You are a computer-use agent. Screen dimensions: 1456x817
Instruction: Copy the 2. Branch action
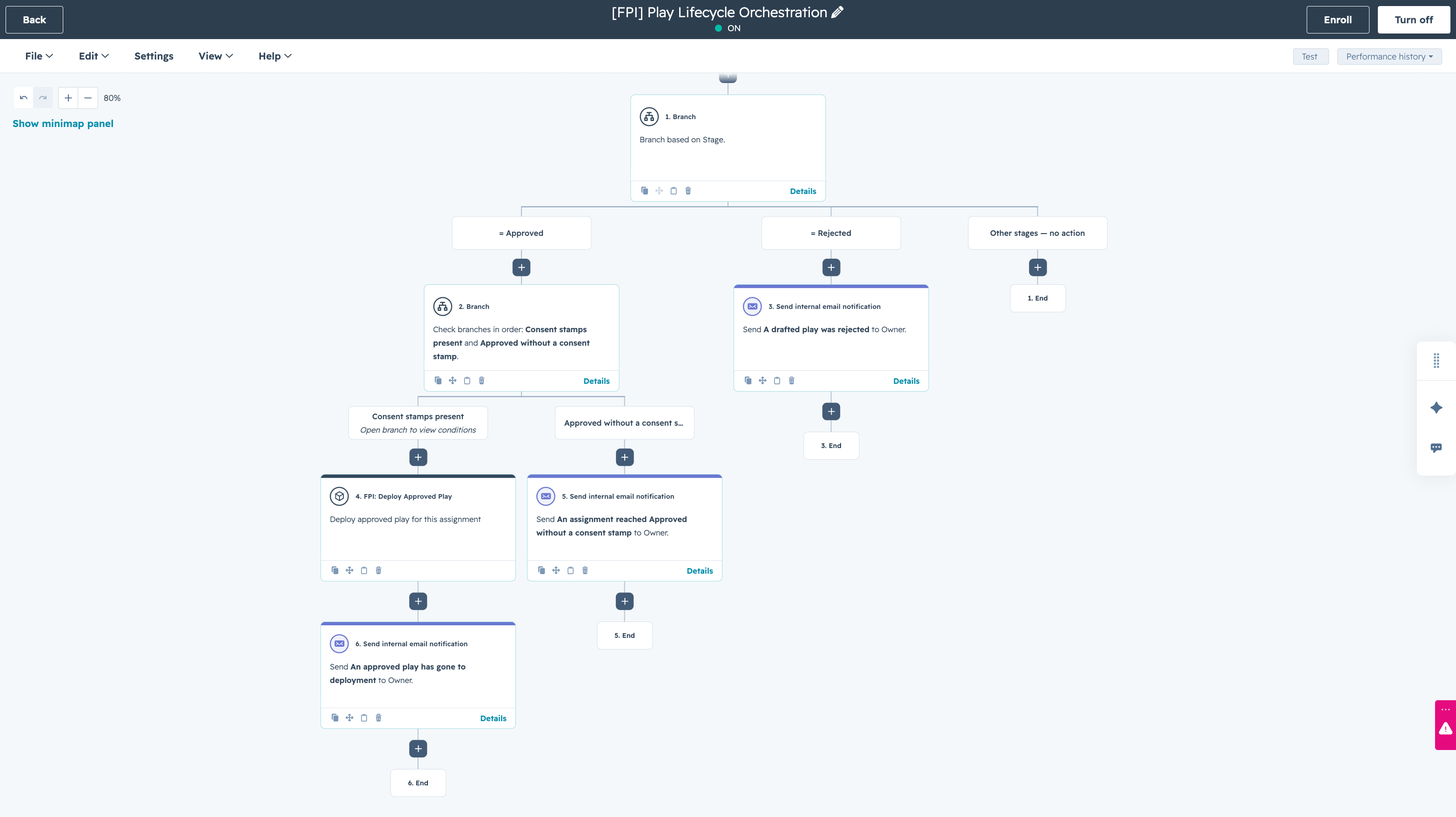coord(438,381)
